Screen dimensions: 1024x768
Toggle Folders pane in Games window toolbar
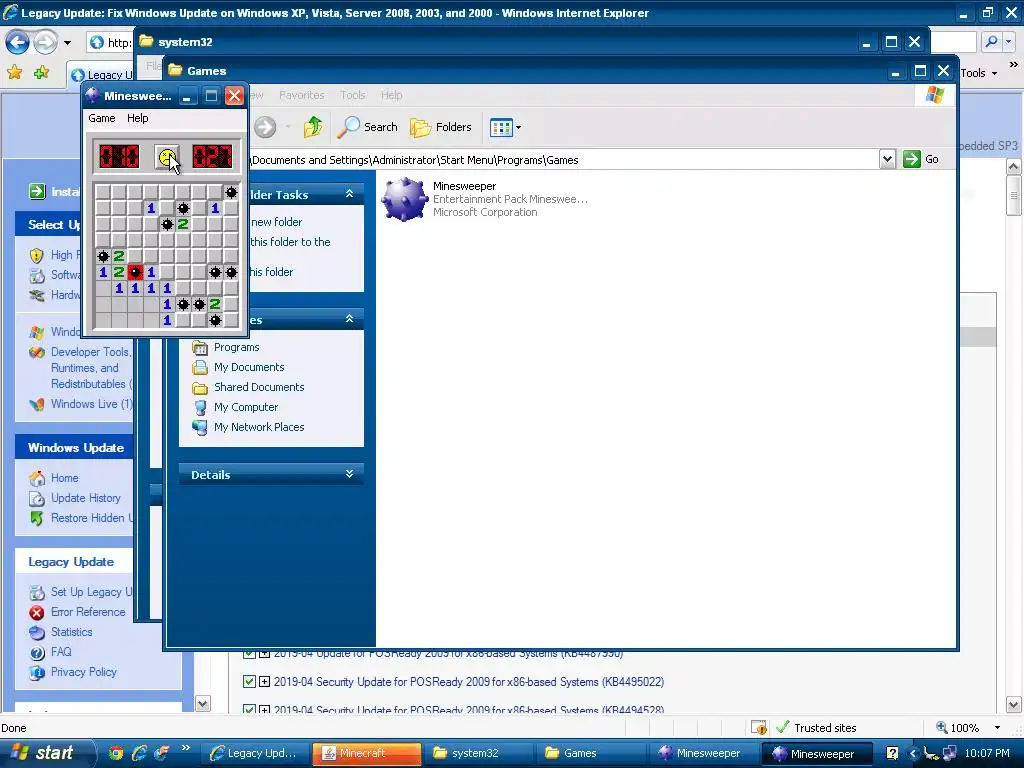click(x=441, y=127)
